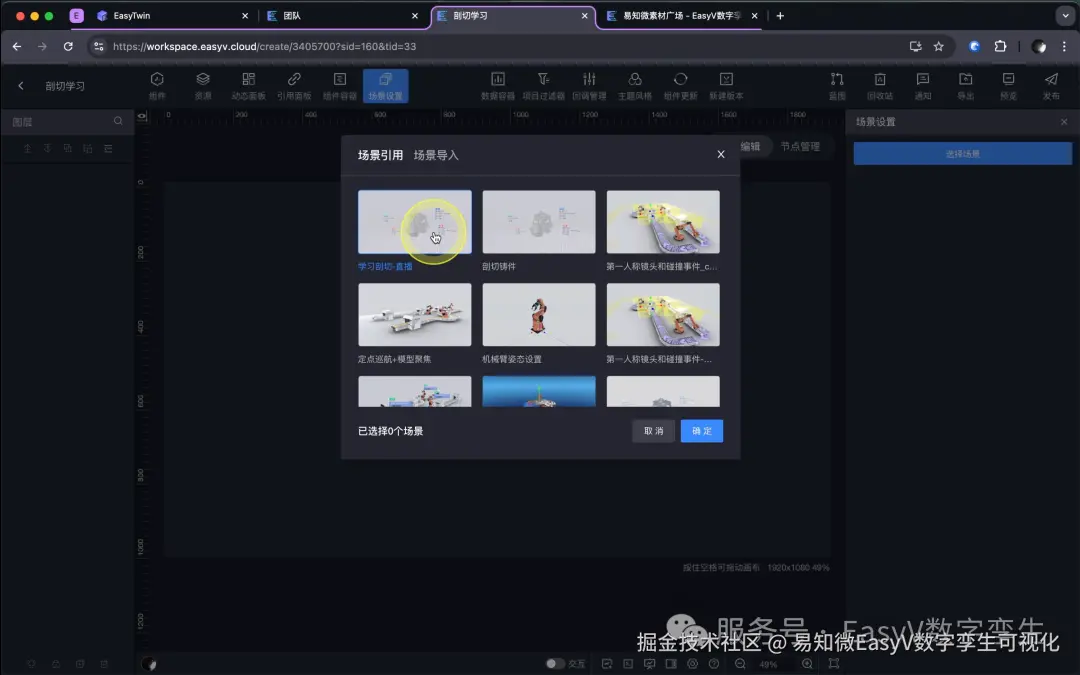The image size is (1080, 675).
Task: Open the 组件容器 component container tool
Action: pyautogui.click(x=340, y=85)
